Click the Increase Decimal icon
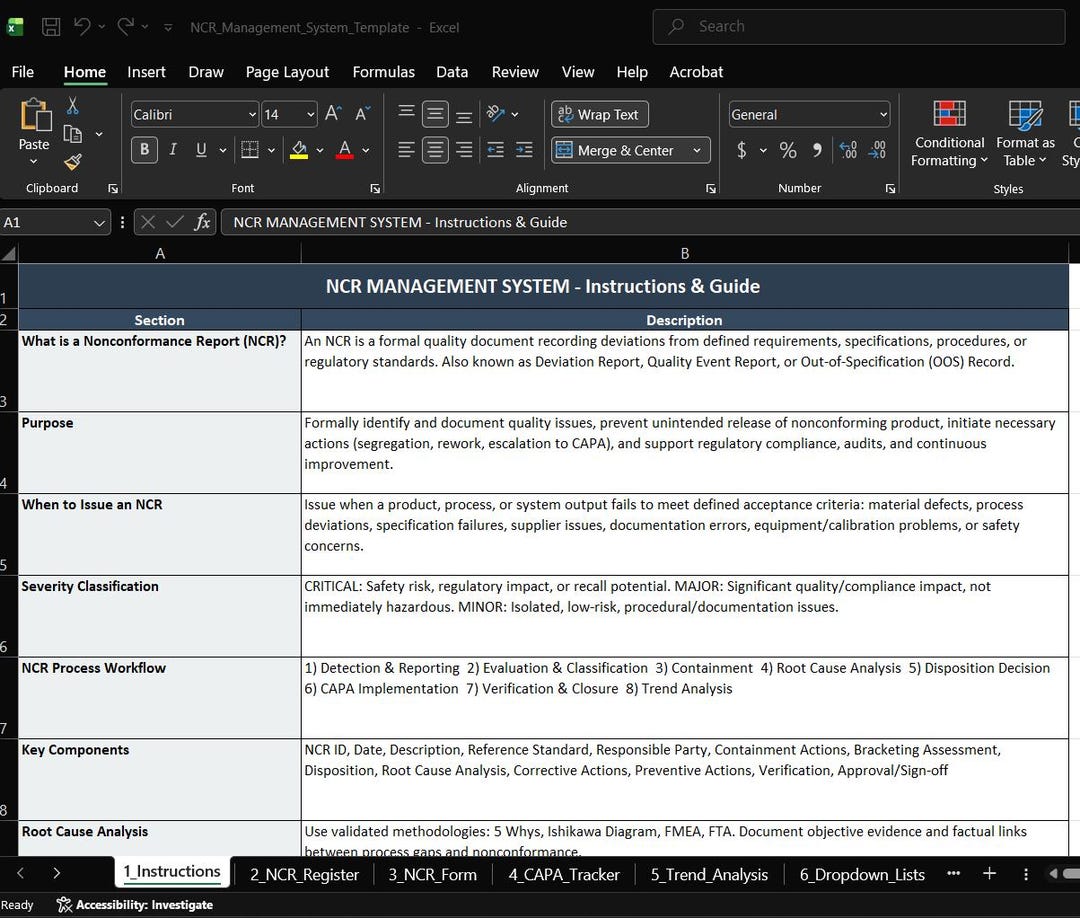Screen dimensions: 1080x918 pyautogui.click(x=849, y=149)
